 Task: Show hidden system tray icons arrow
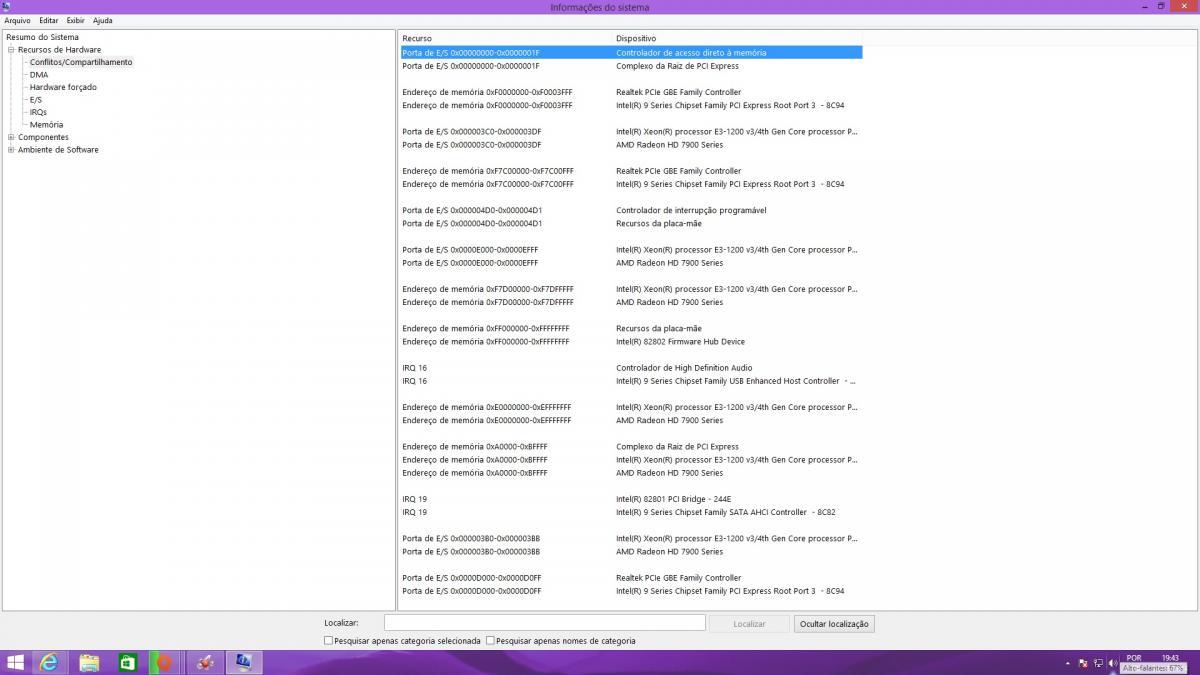point(1068,663)
